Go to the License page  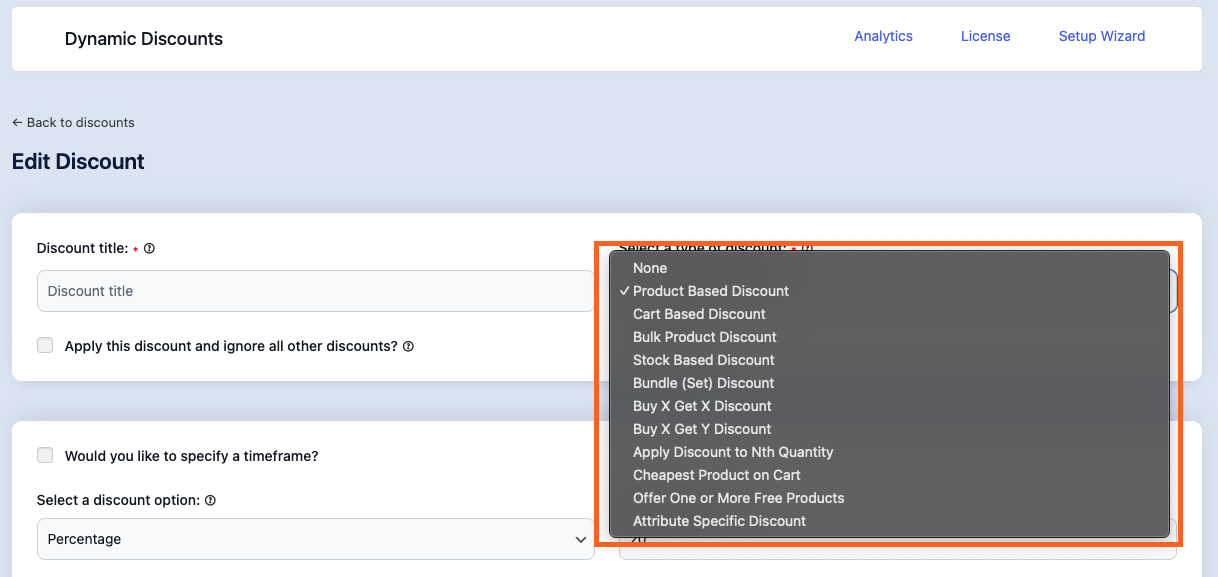coord(985,36)
